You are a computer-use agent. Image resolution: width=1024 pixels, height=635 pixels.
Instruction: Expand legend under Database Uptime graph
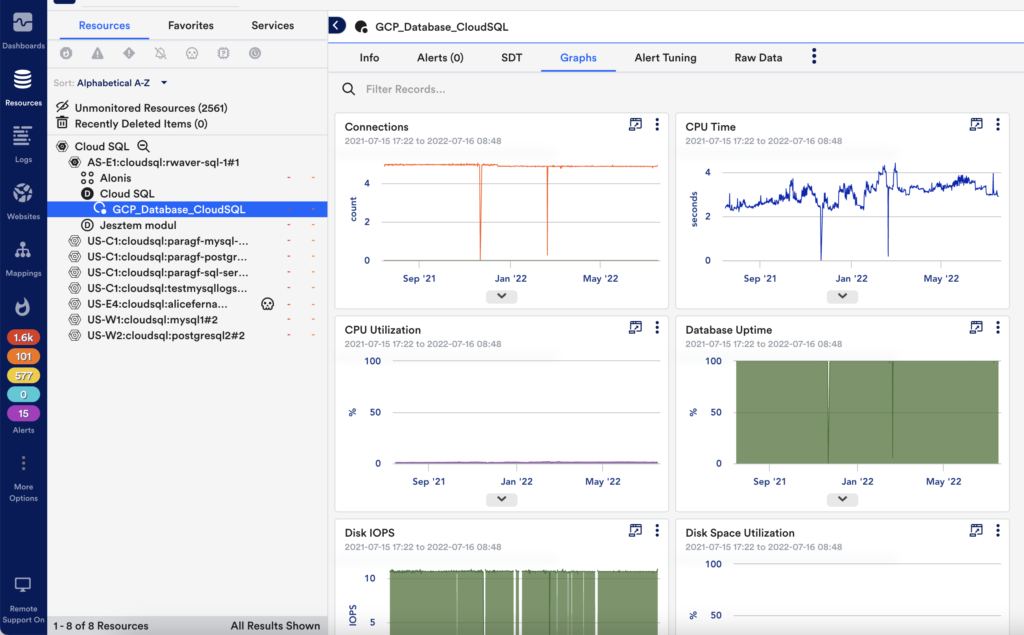(x=842, y=499)
